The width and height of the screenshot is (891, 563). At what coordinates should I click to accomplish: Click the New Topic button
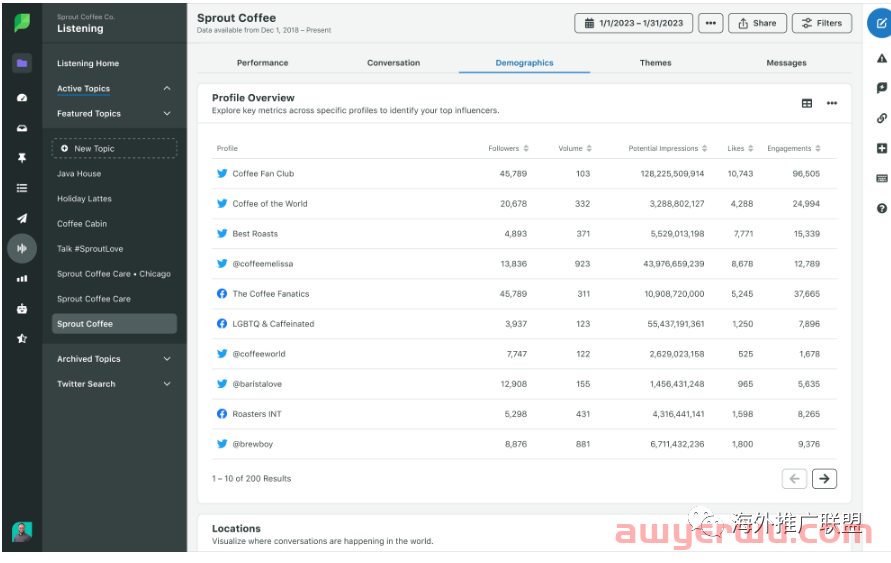114,148
